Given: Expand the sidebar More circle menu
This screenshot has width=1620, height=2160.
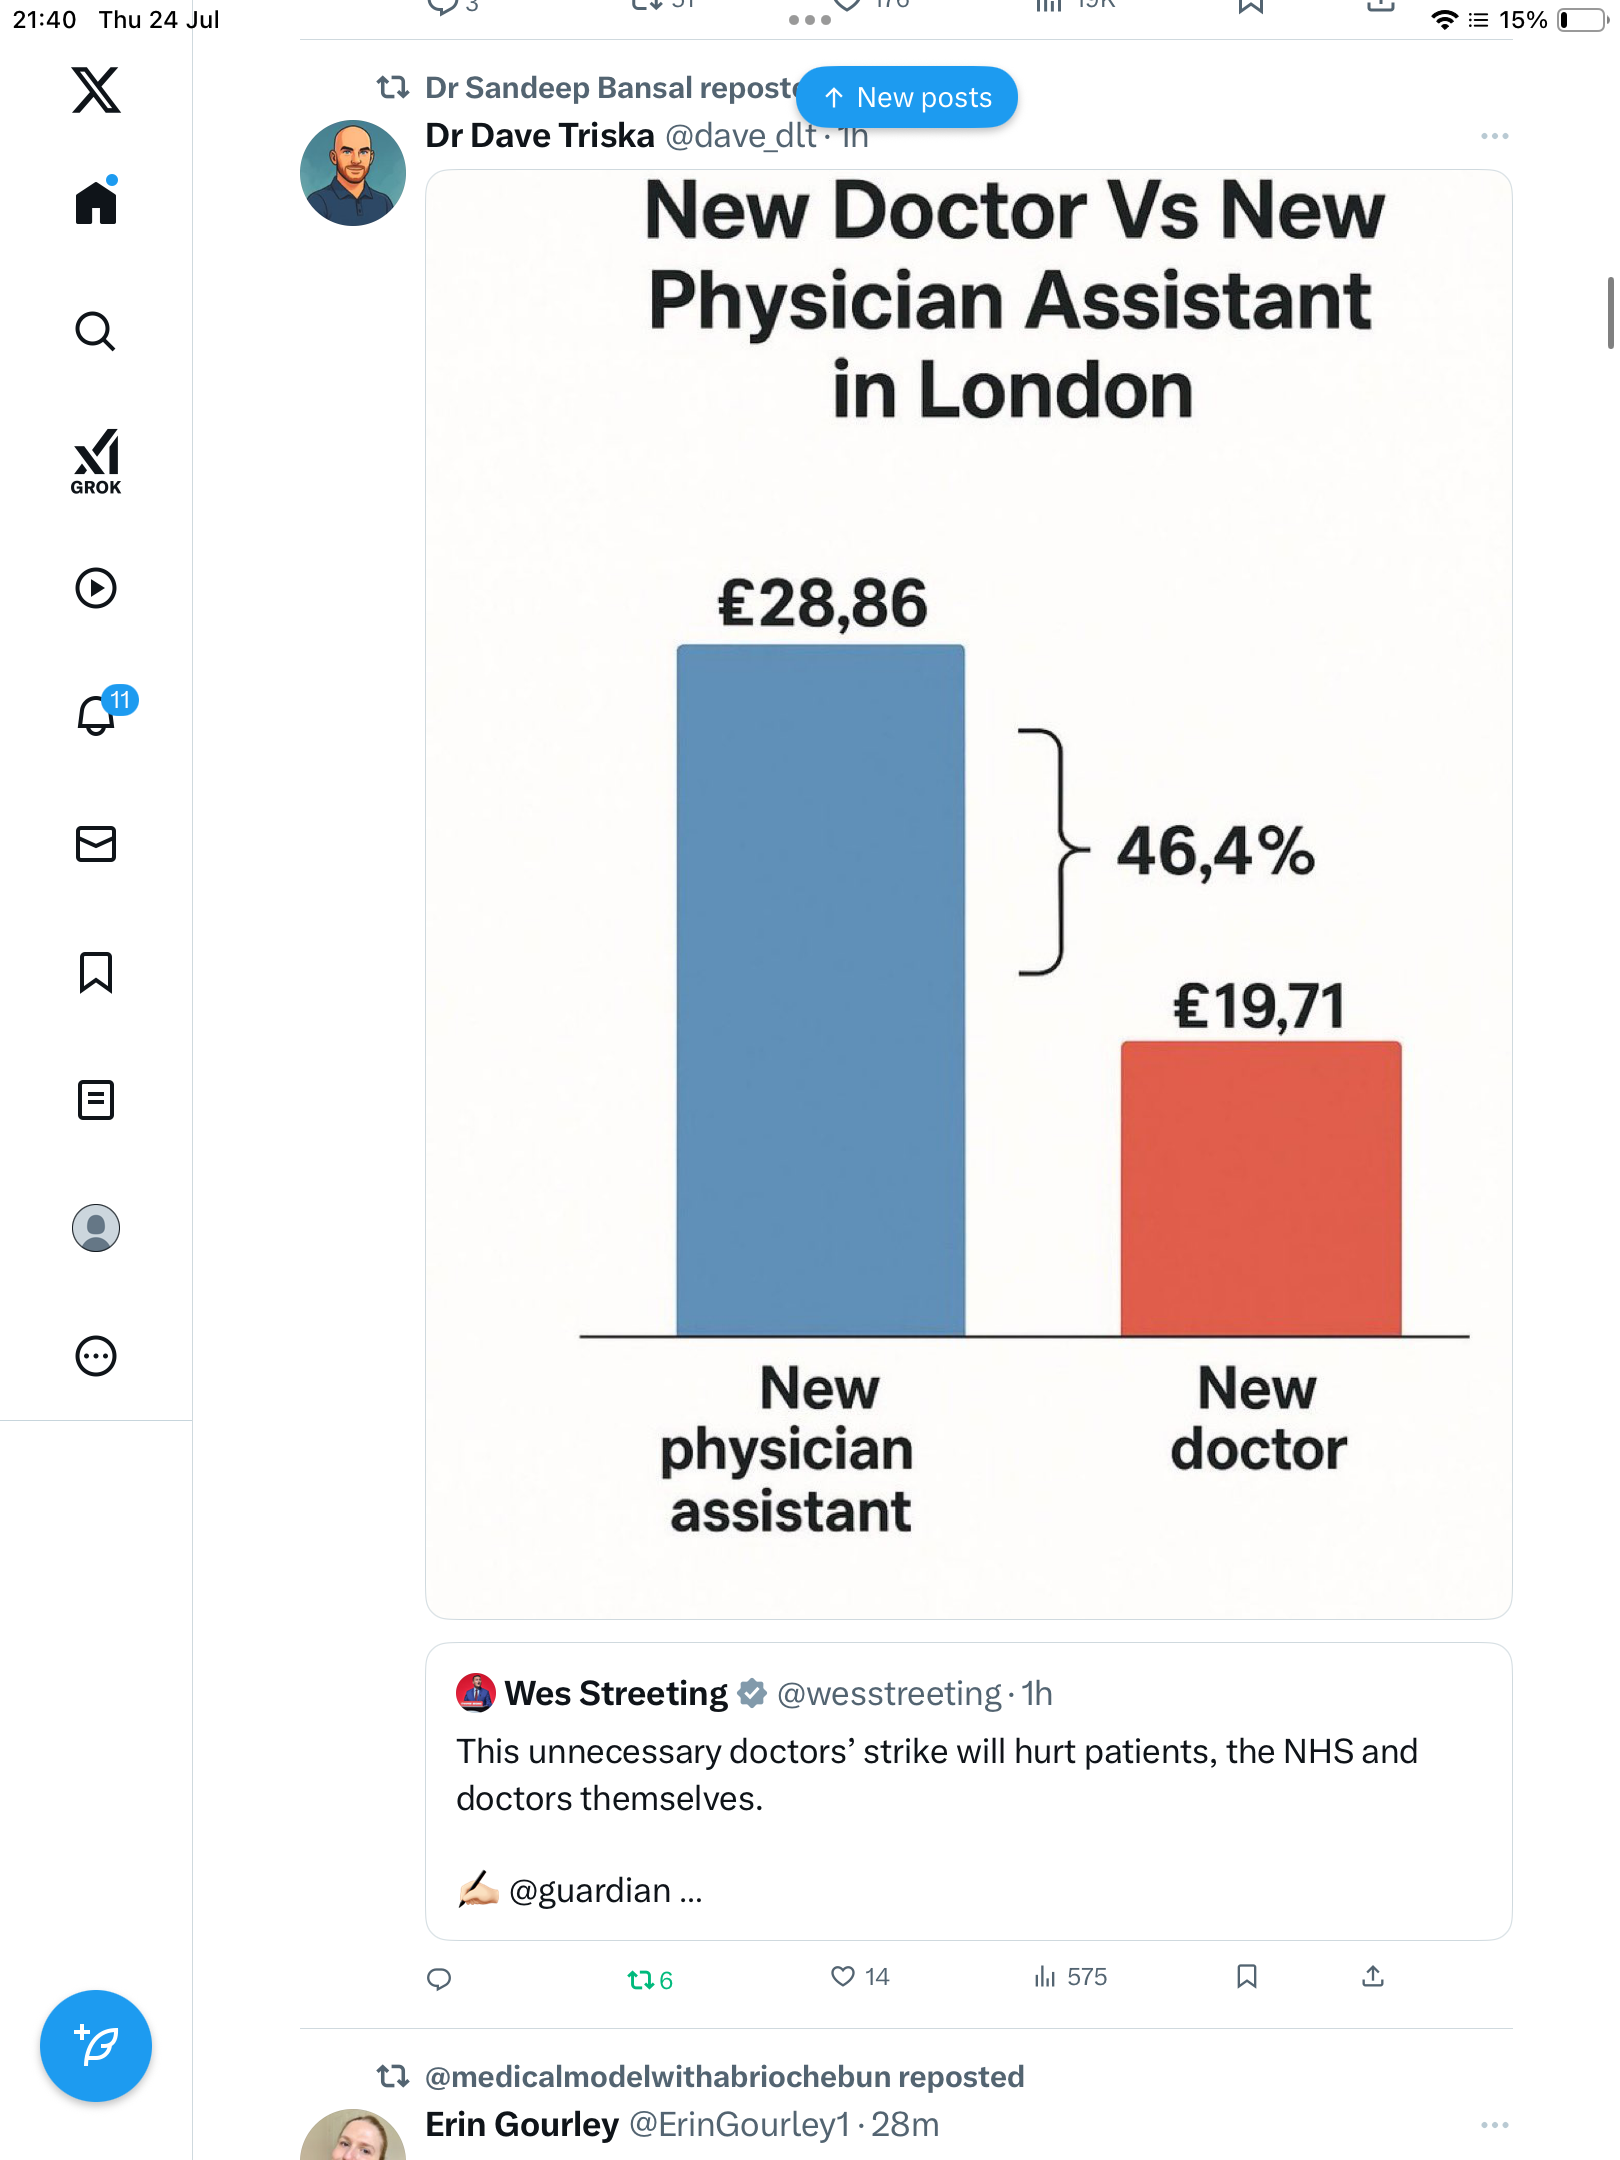Looking at the screenshot, I should pos(96,1356).
